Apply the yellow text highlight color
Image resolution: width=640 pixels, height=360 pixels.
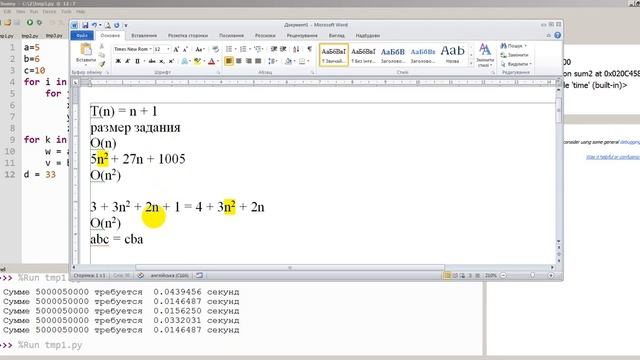pyautogui.click(x=197, y=61)
